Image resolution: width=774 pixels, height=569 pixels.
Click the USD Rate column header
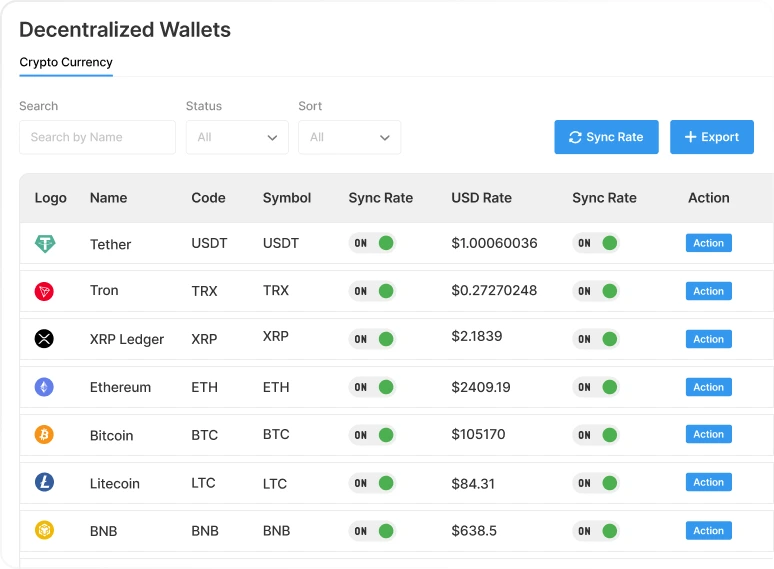(x=481, y=198)
